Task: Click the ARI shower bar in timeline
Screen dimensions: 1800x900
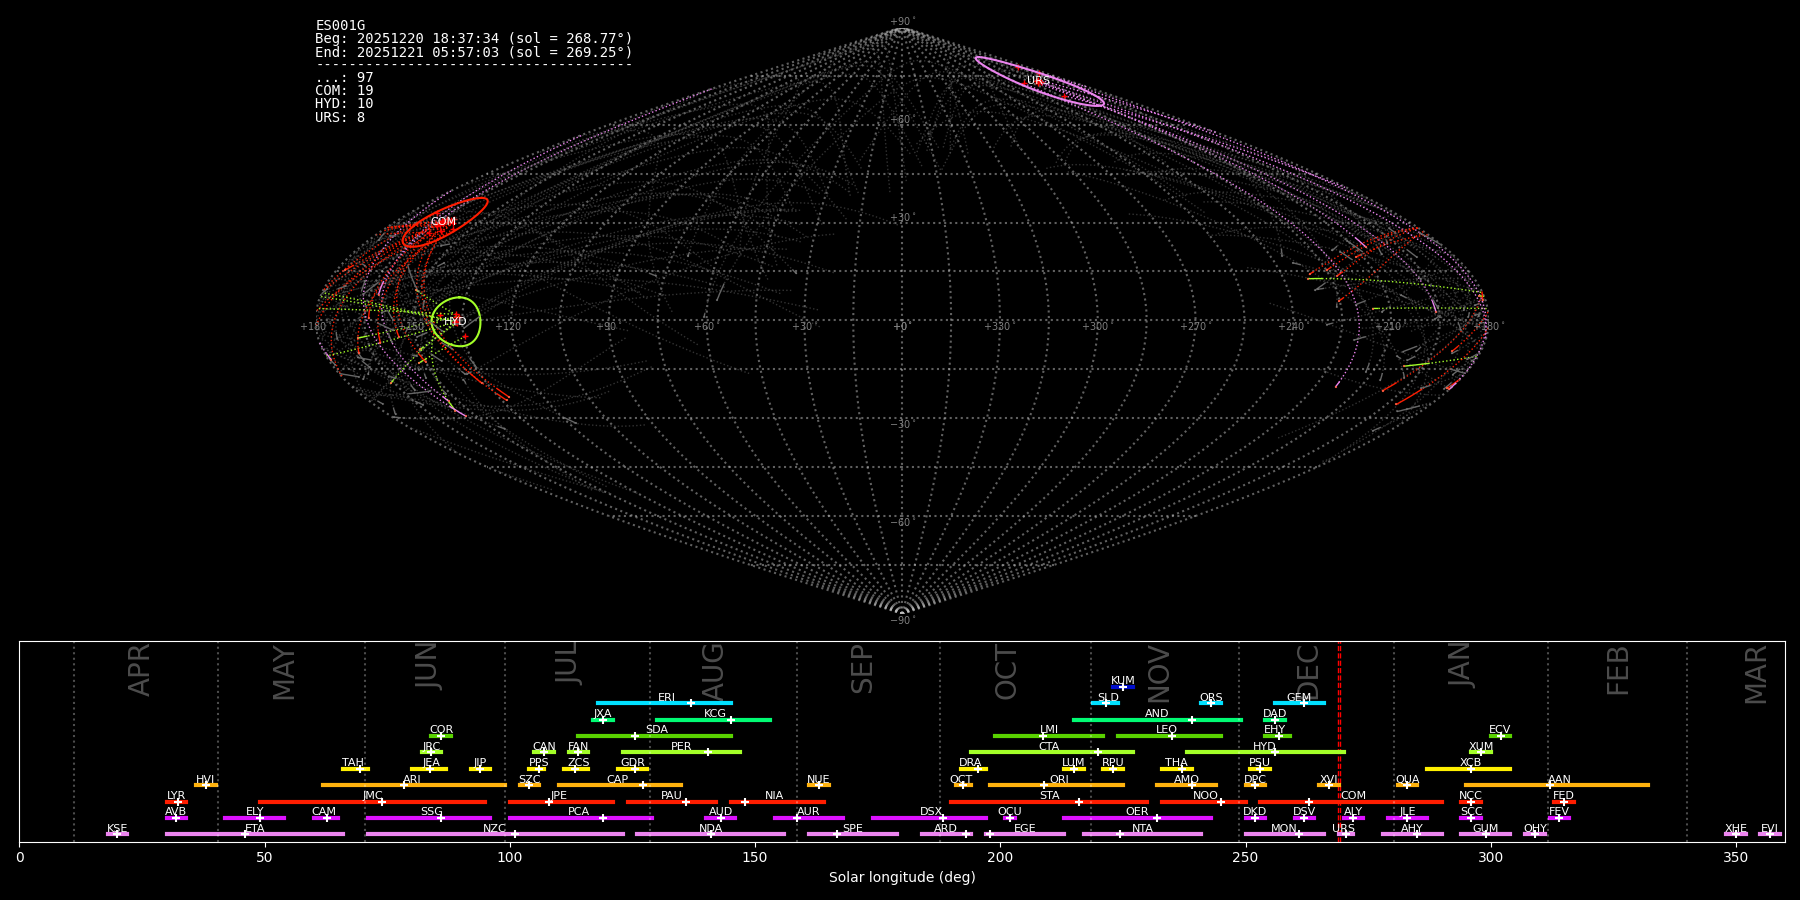Action: coord(413,785)
